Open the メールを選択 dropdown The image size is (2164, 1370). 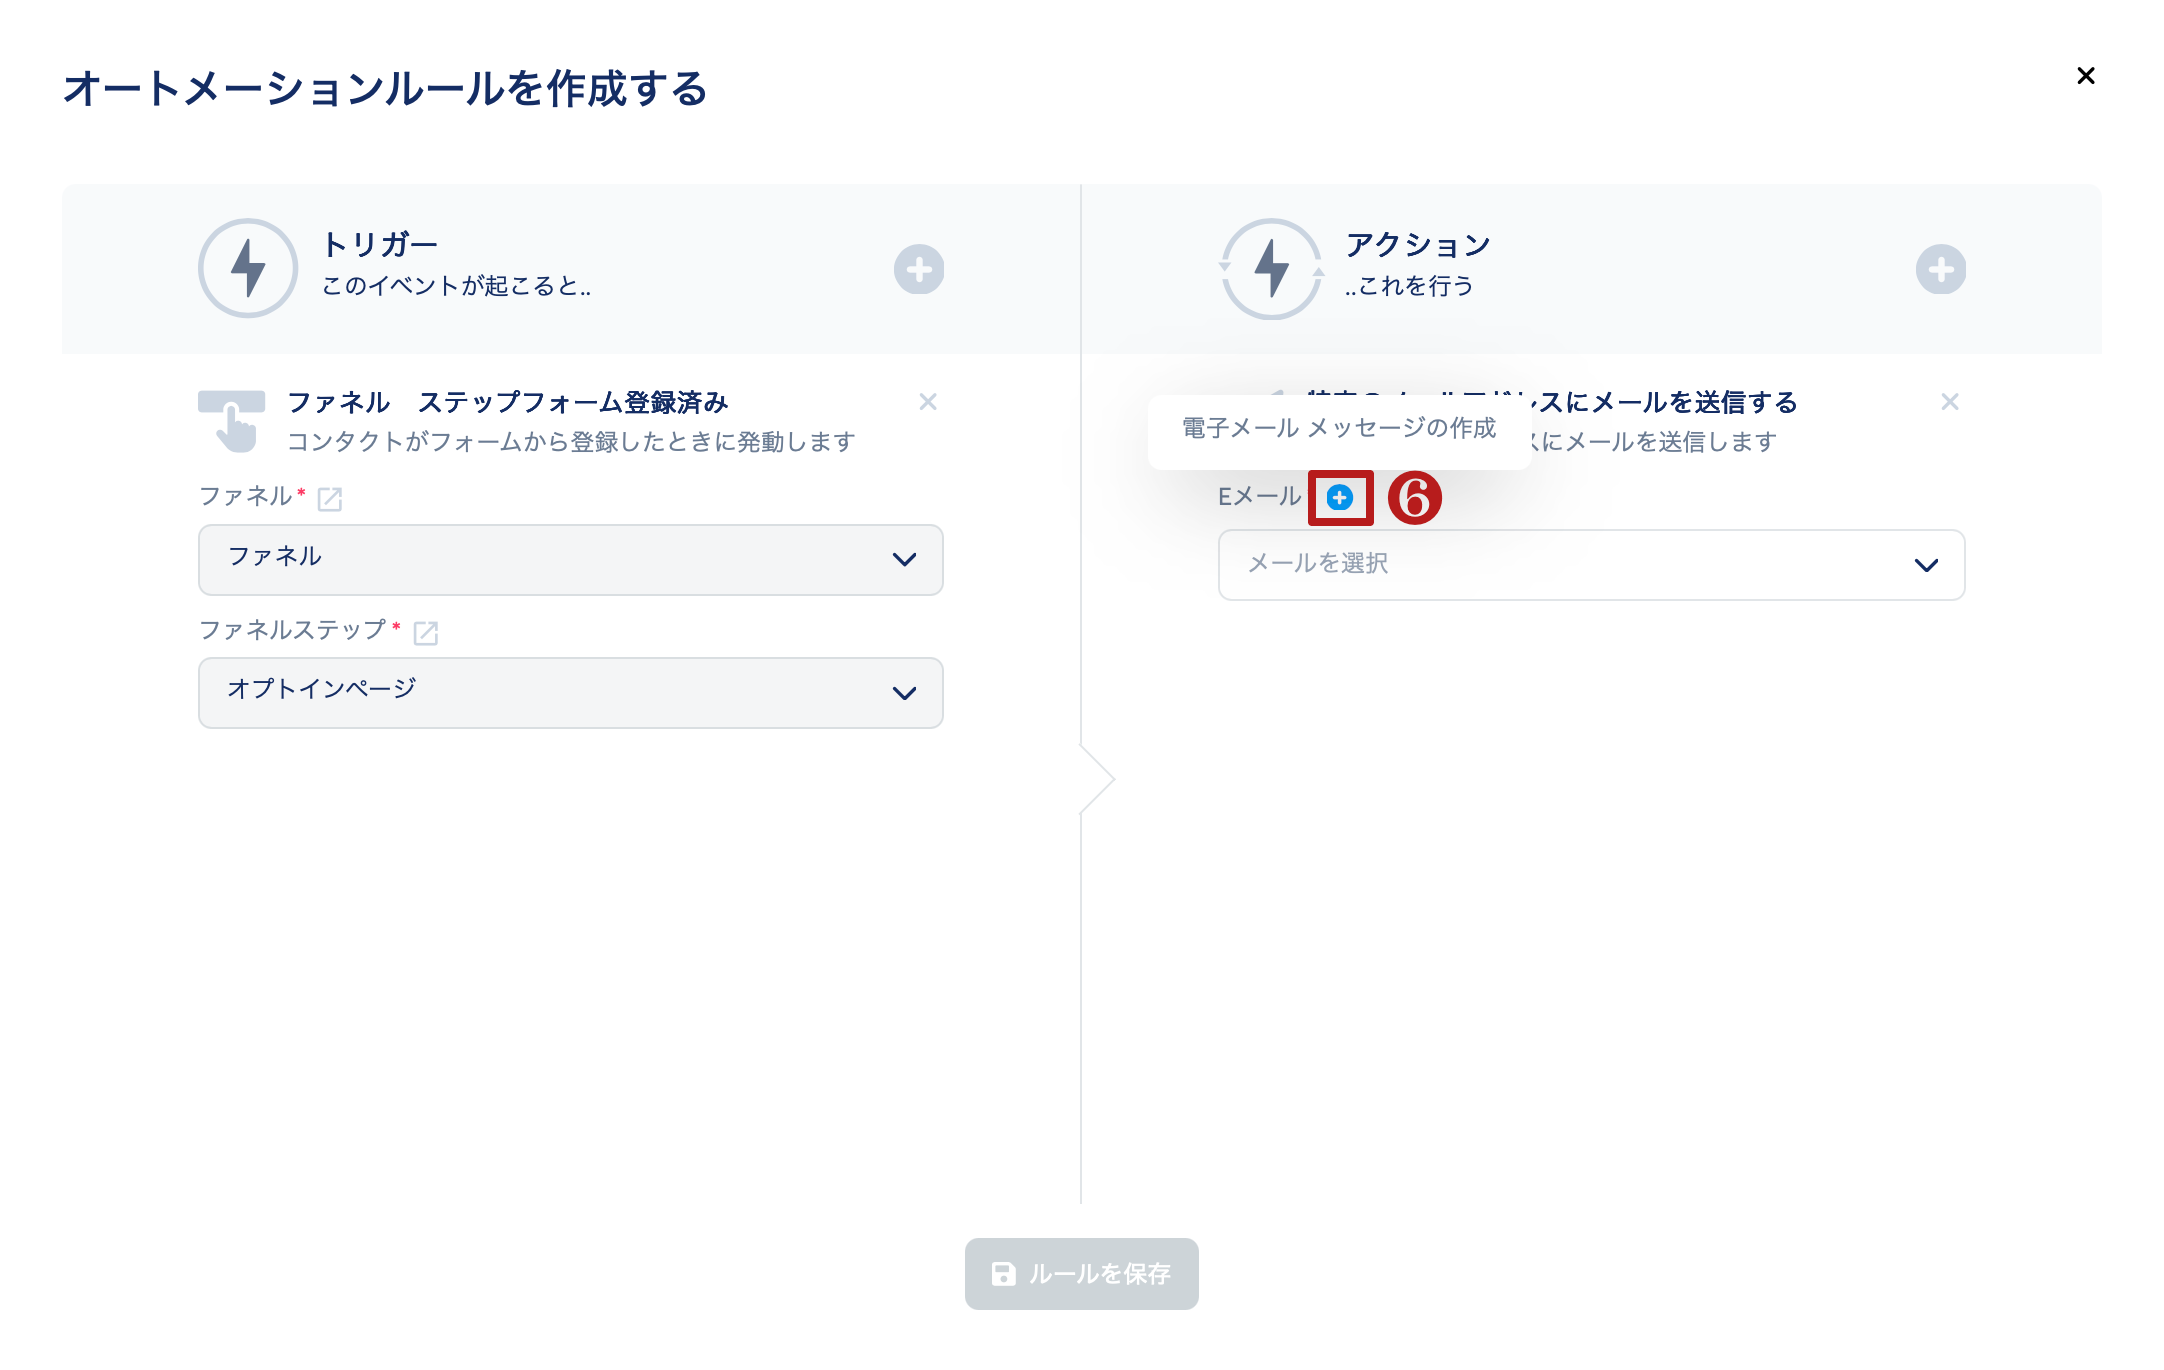point(1590,565)
